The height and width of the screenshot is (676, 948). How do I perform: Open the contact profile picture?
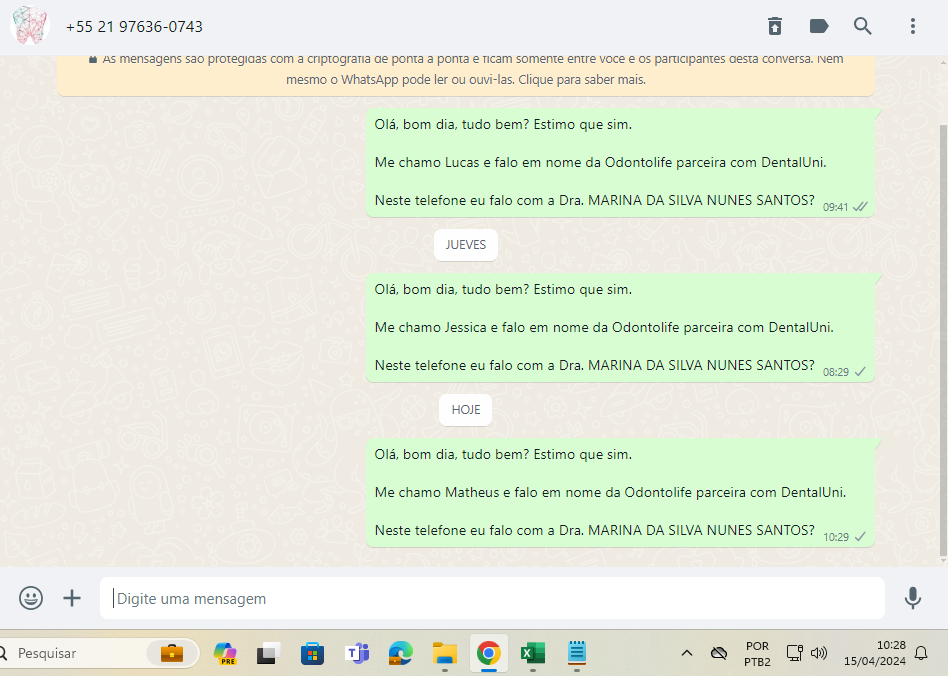(29, 25)
